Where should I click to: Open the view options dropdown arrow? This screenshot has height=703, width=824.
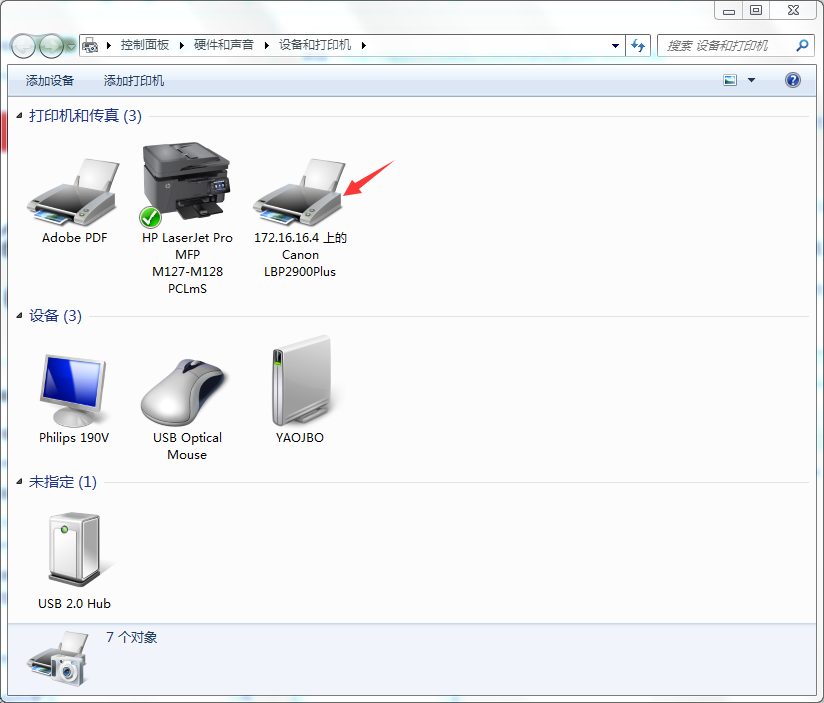(x=751, y=80)
